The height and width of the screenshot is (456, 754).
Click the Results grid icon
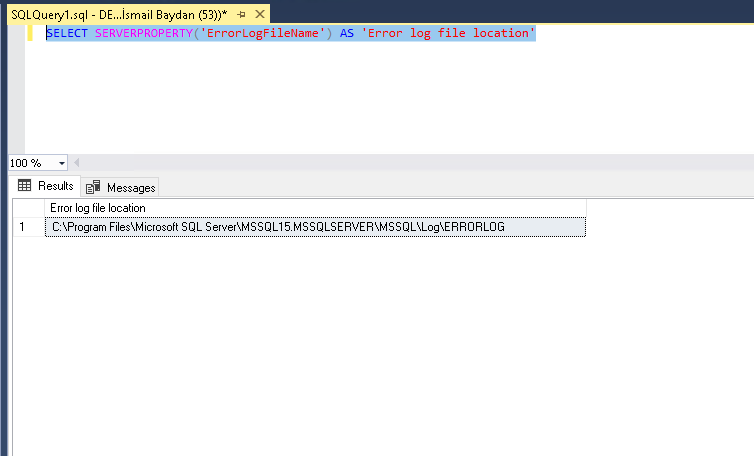click(x=25, y=185)
